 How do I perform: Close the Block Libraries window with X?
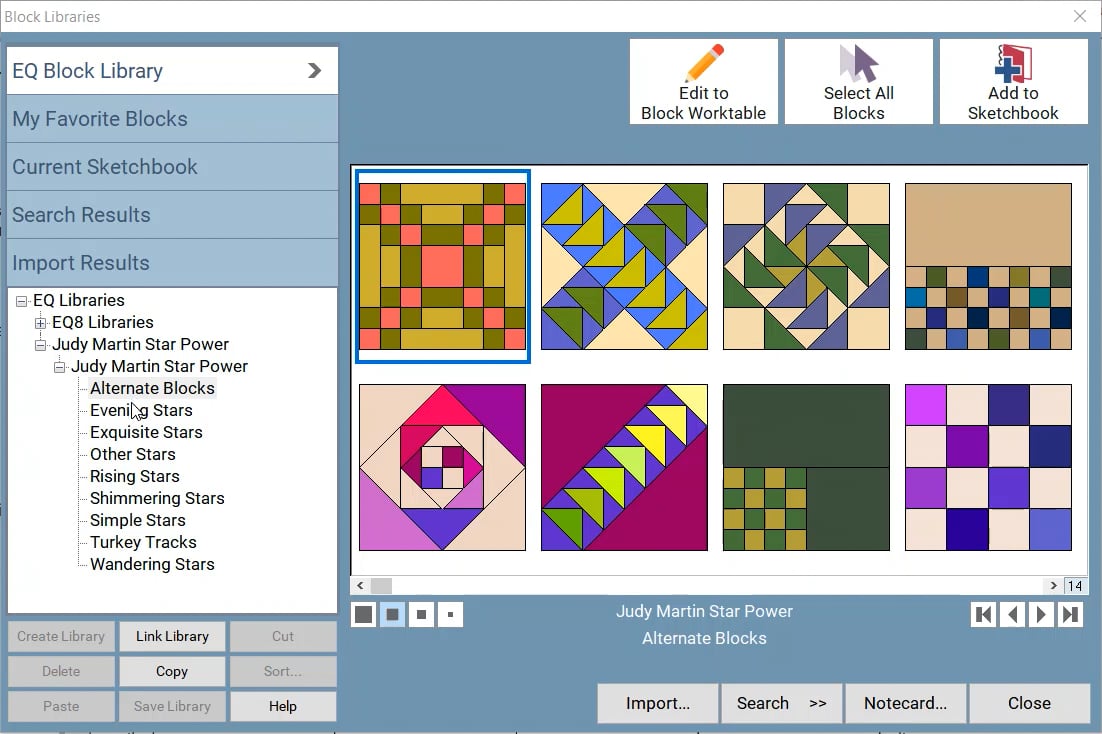1080,16
